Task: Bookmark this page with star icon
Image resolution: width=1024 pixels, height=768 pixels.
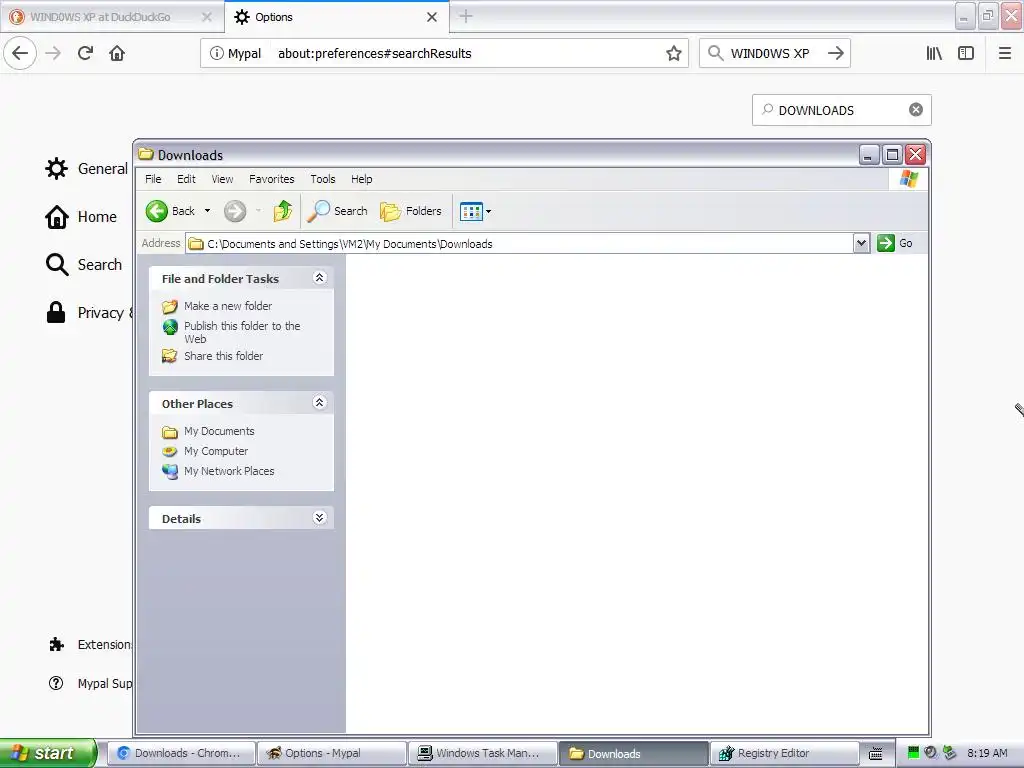Action: coord(674,53)
